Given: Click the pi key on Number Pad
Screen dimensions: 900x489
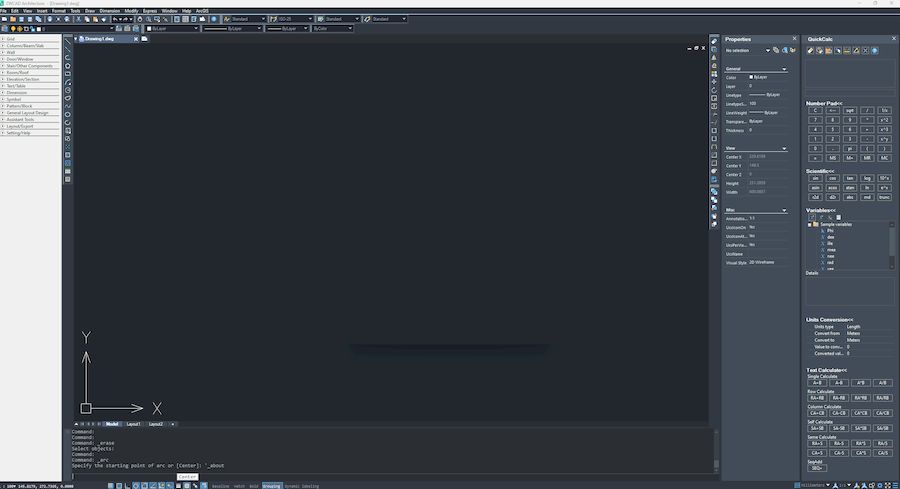Looking at the screenshot, I should pos(849,148).
